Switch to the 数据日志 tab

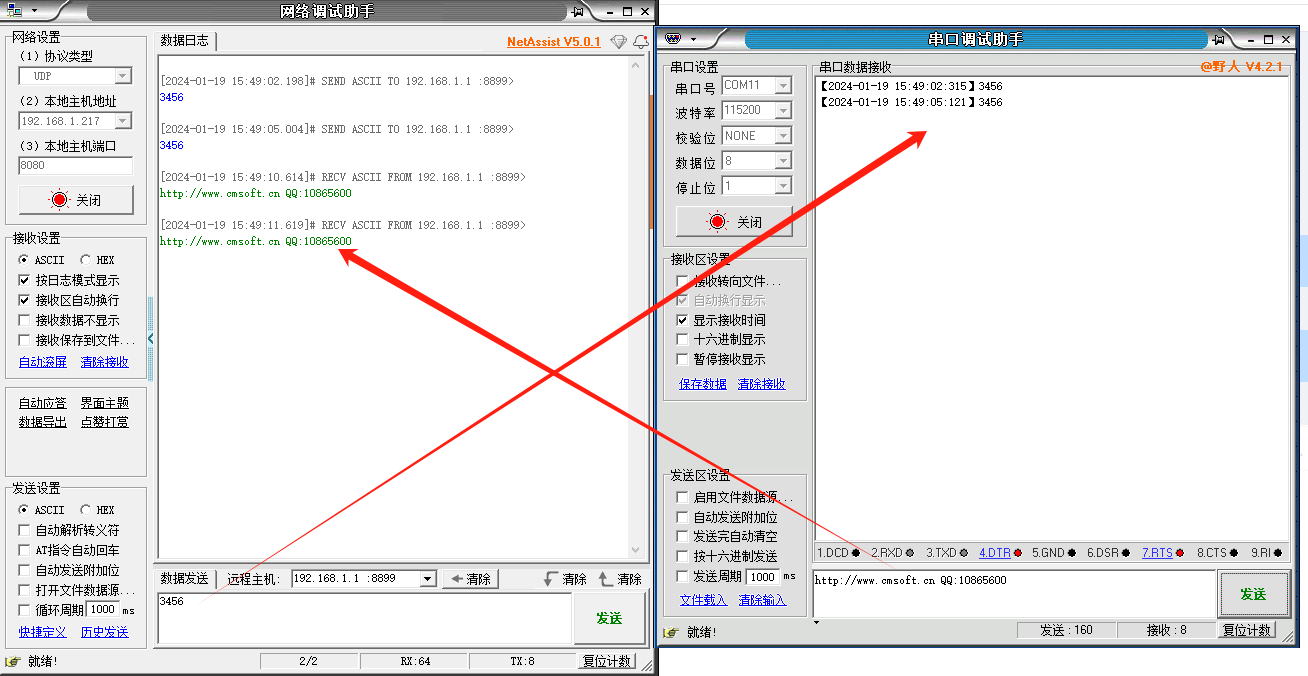click(185, 41)
